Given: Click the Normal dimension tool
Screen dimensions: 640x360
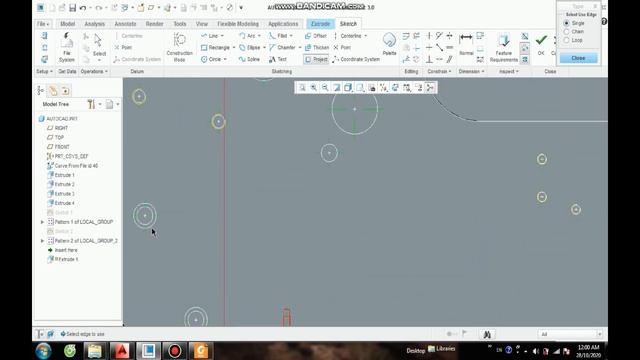Looking at the screenshot, I should (x=466, y=44).
